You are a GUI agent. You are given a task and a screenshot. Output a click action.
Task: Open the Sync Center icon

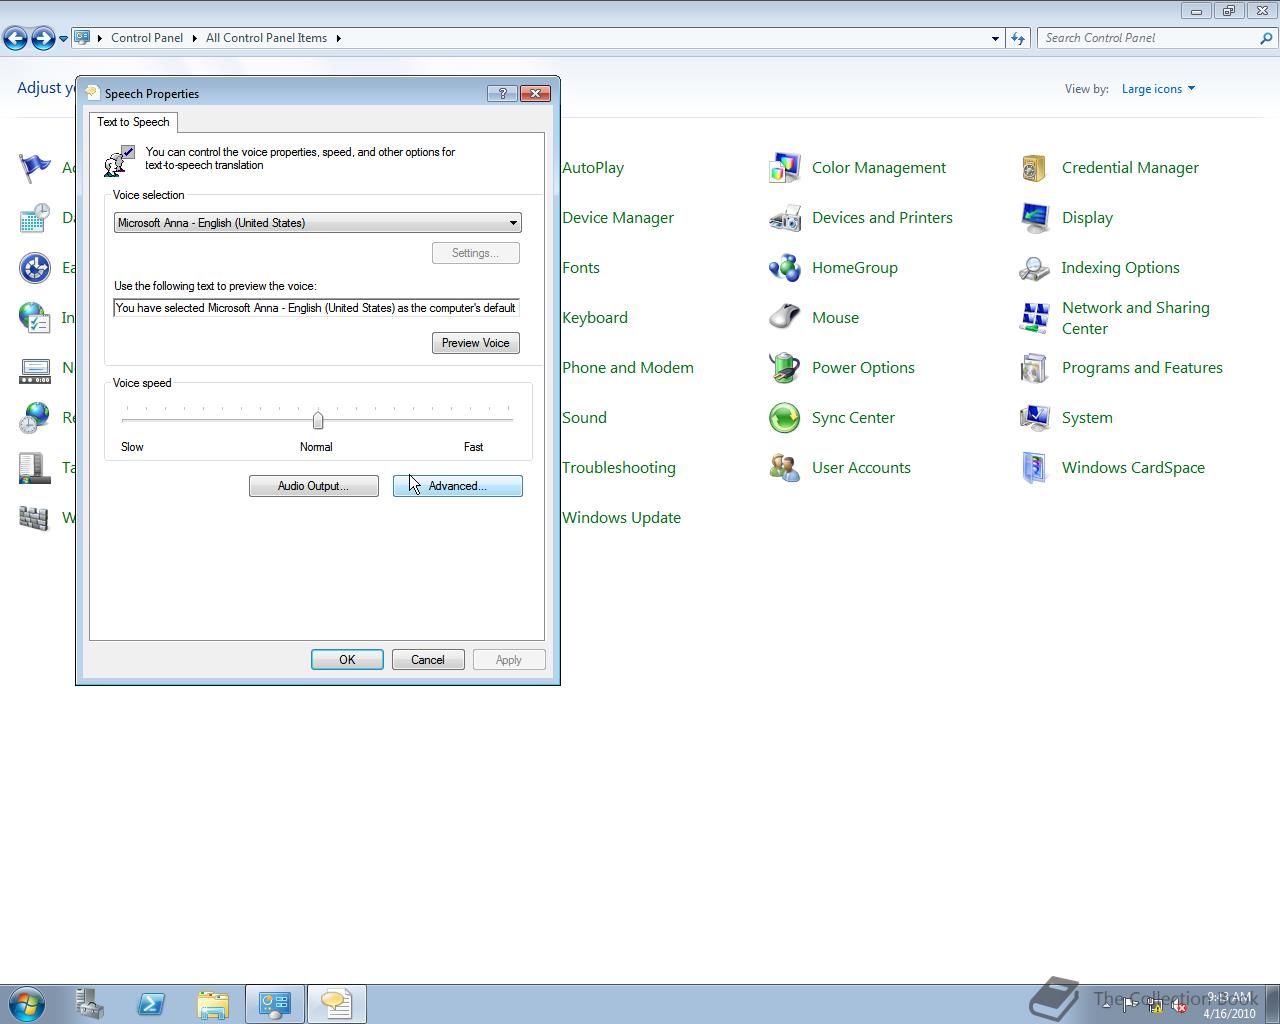point(785,418)
